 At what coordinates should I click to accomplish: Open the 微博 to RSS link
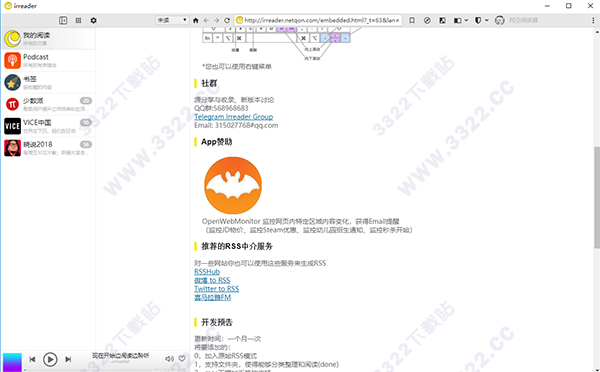click(212, 280)
